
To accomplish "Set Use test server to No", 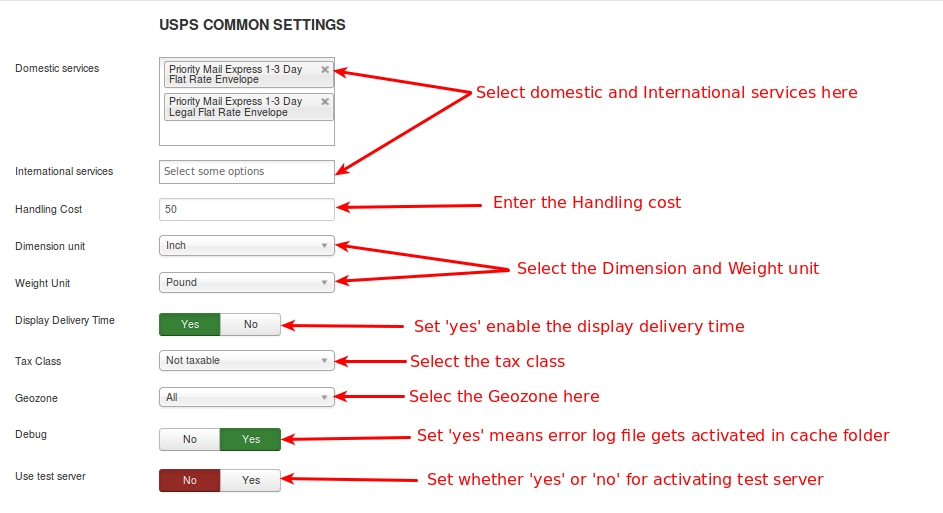I will [189, 480].
